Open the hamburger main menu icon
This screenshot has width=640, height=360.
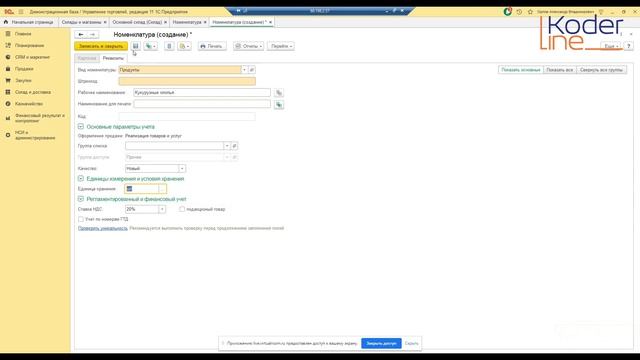21,12
